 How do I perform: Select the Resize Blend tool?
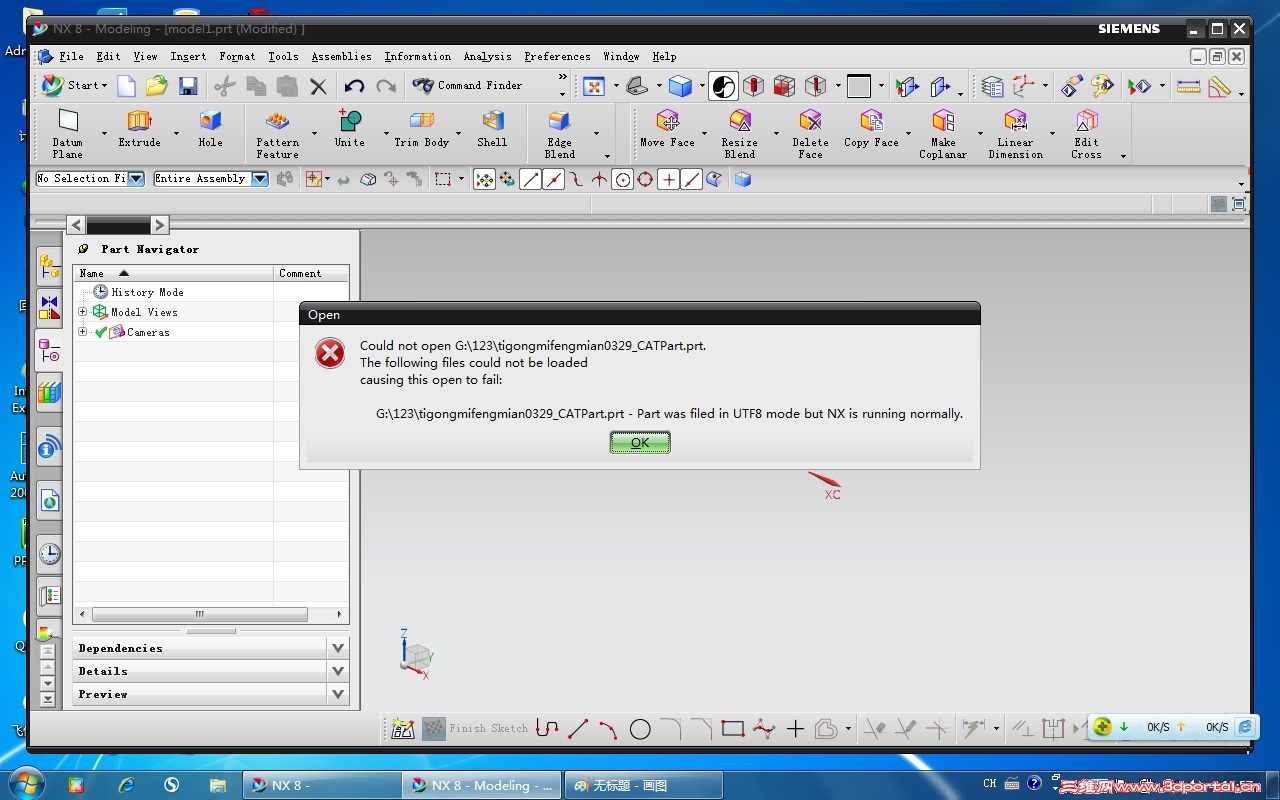740,134
